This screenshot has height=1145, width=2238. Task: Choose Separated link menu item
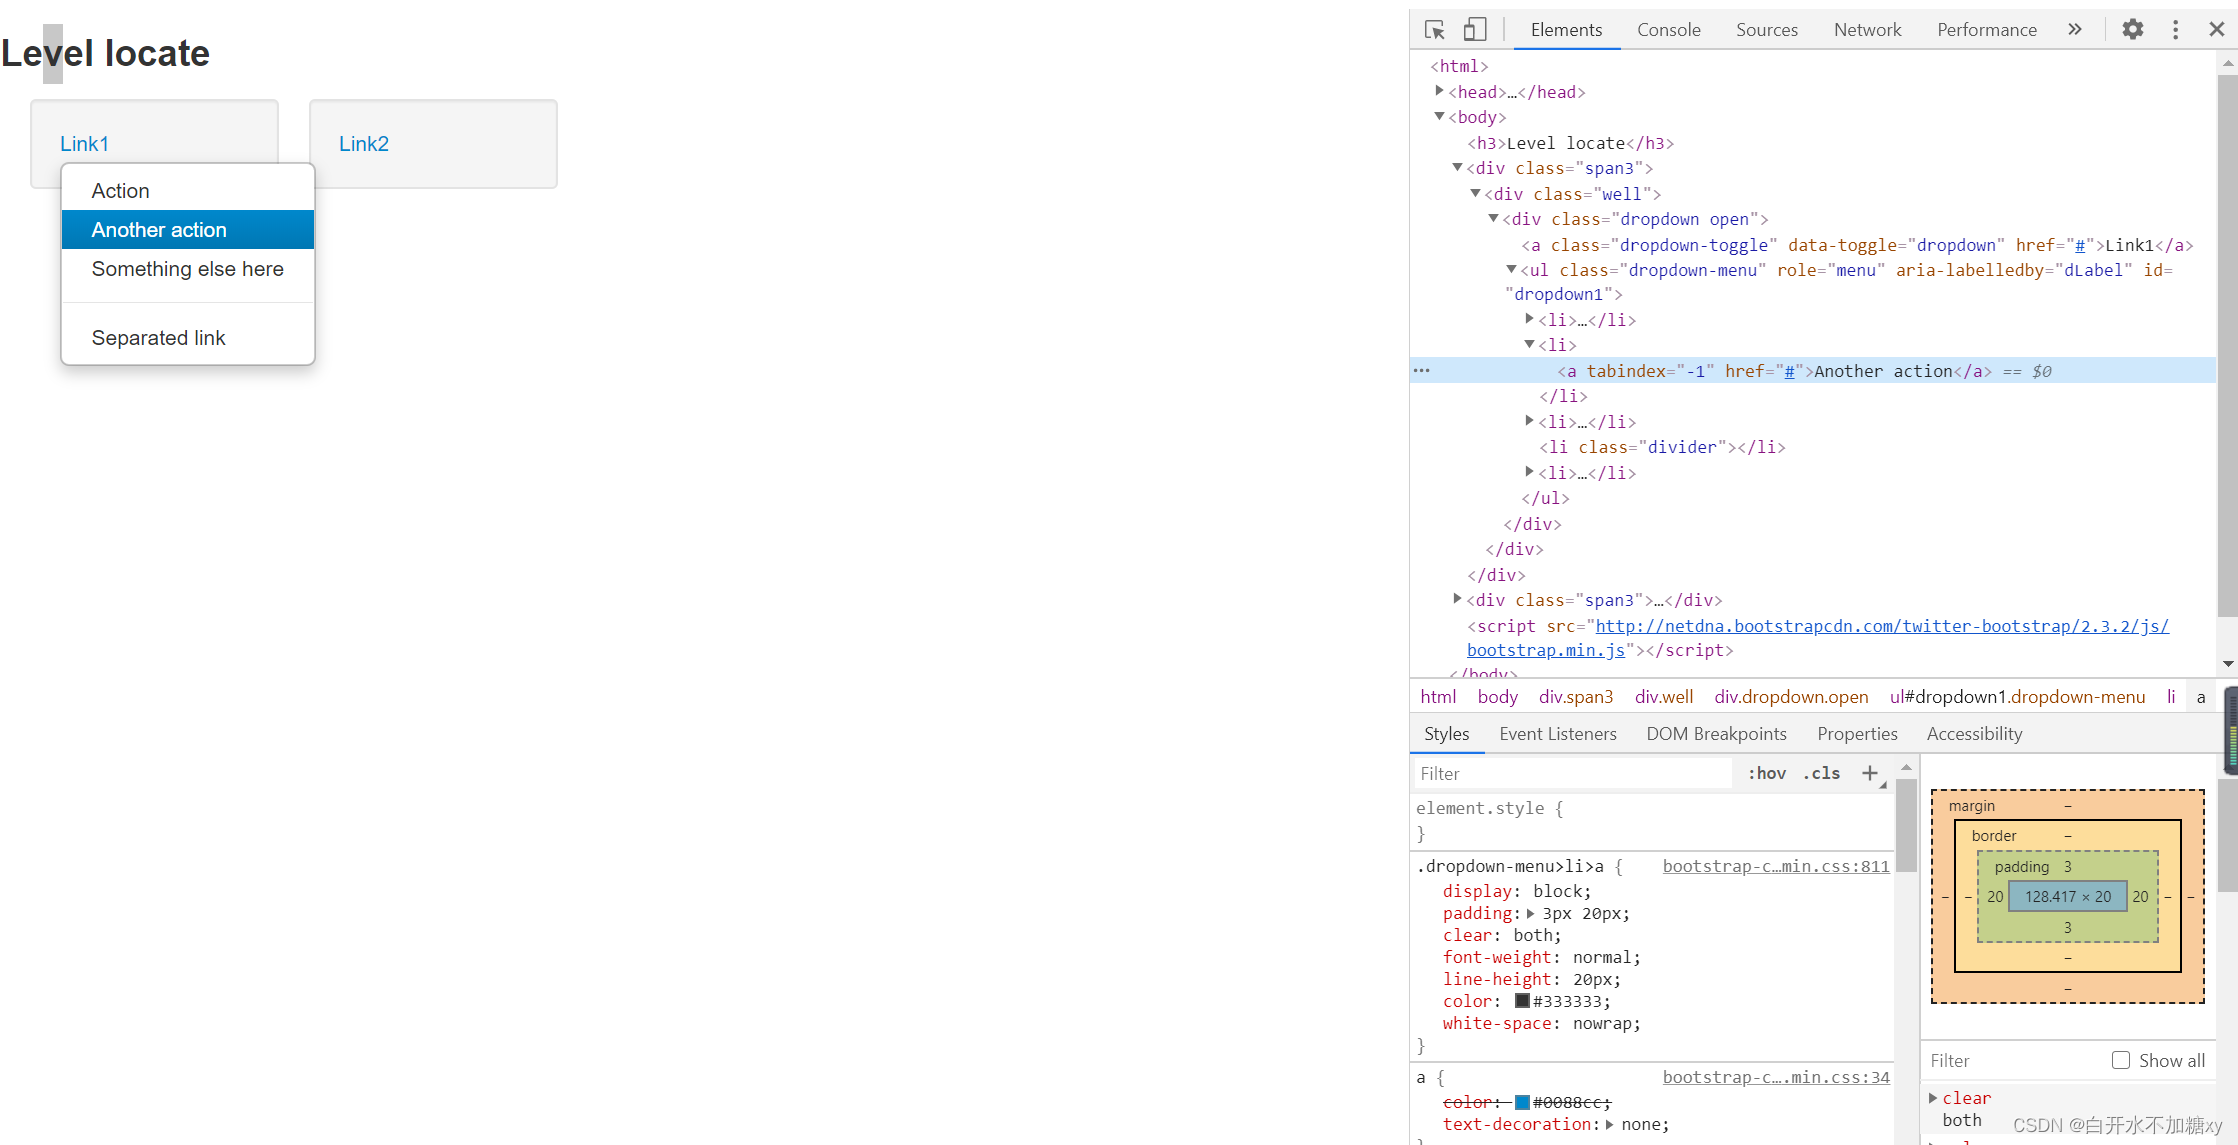coord(188,338)
